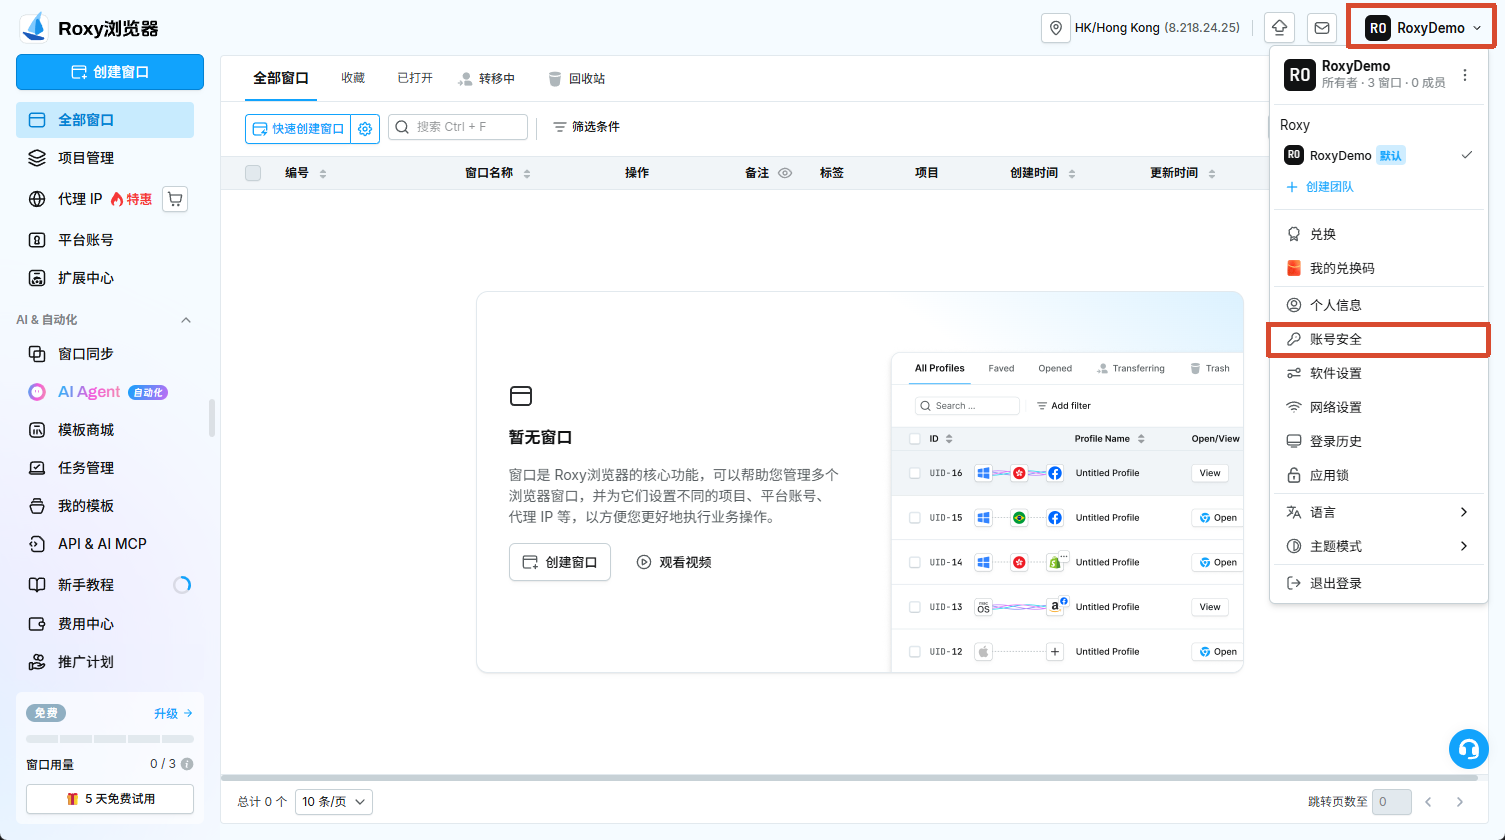Open 项目管理 in the sidebar
The width and height of the screenshot is (1505, 840).
(105, 158)
